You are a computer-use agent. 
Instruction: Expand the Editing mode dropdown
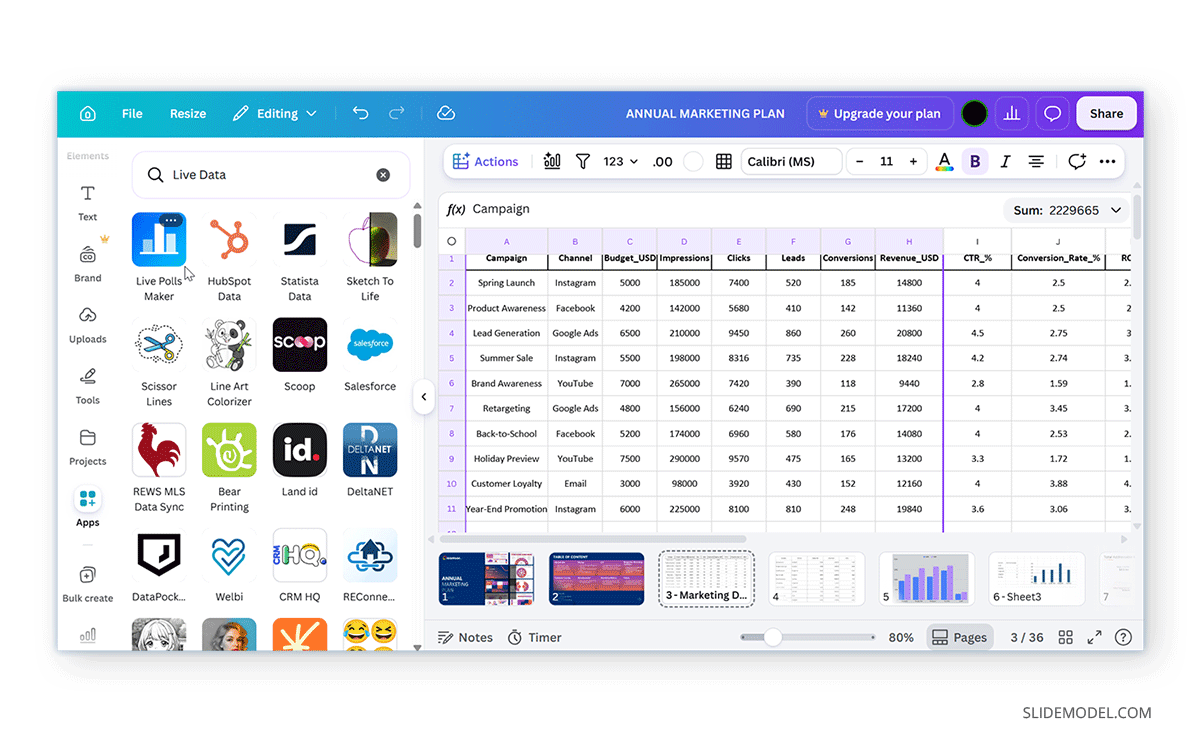click(x=275, y=114)
